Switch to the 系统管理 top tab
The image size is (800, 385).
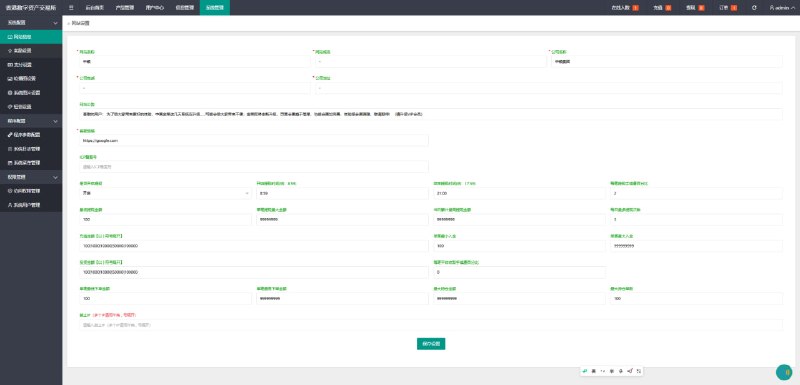(x=214, y=8)
